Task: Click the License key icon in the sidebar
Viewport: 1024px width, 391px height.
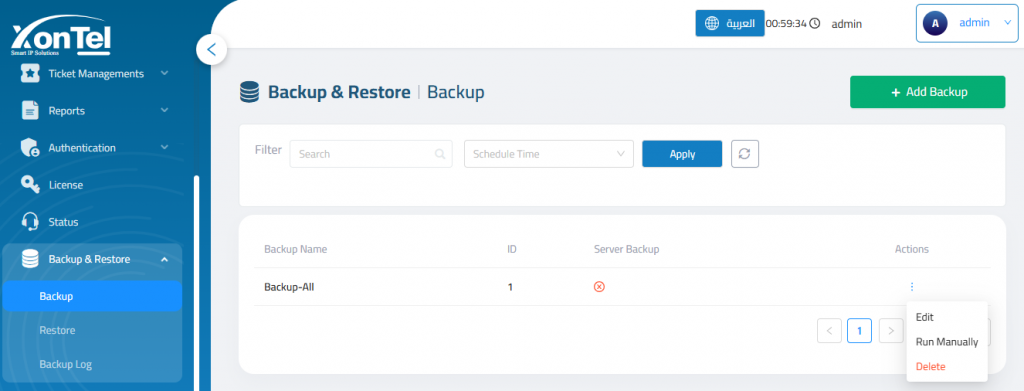Action: 30,185
